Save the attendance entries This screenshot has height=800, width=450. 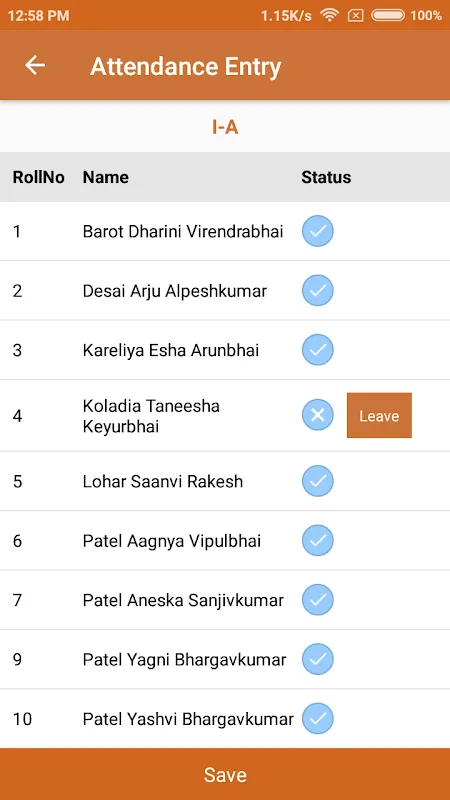click(x=225, y=774)
